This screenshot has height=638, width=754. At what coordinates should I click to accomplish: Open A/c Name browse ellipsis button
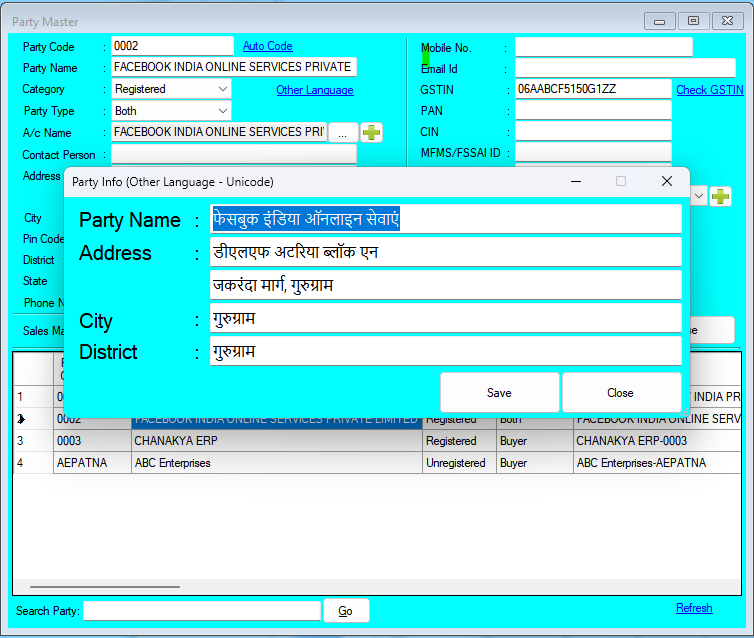click(x=342, y=133)
